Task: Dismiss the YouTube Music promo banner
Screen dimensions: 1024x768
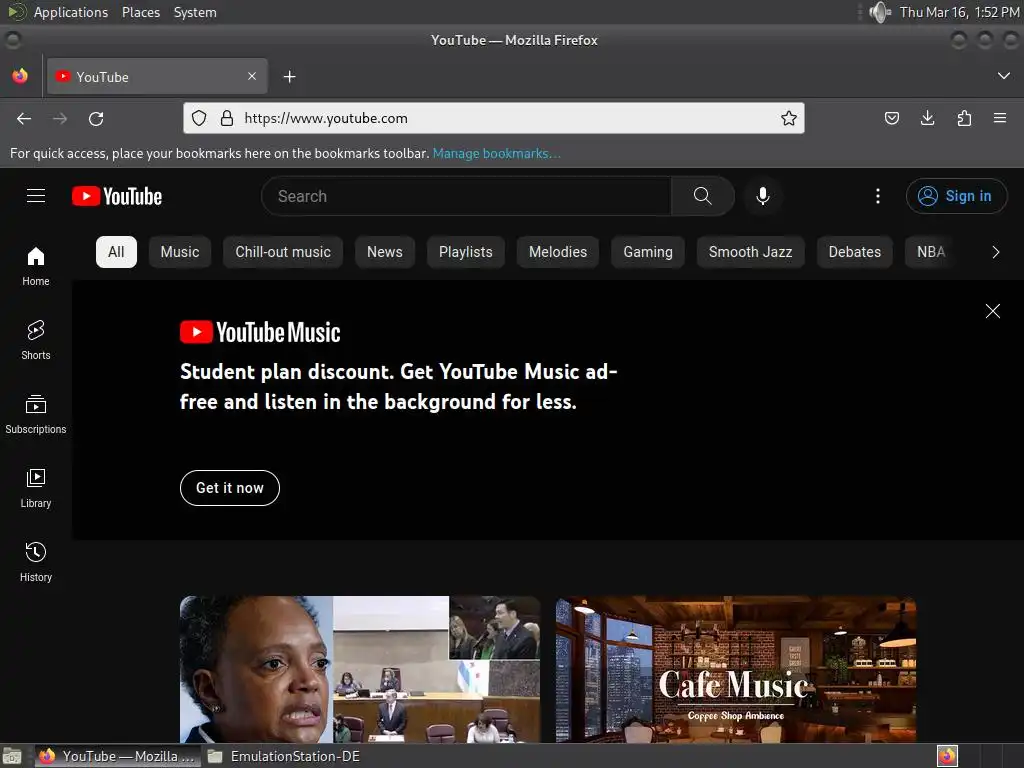Action: [993, 311]
